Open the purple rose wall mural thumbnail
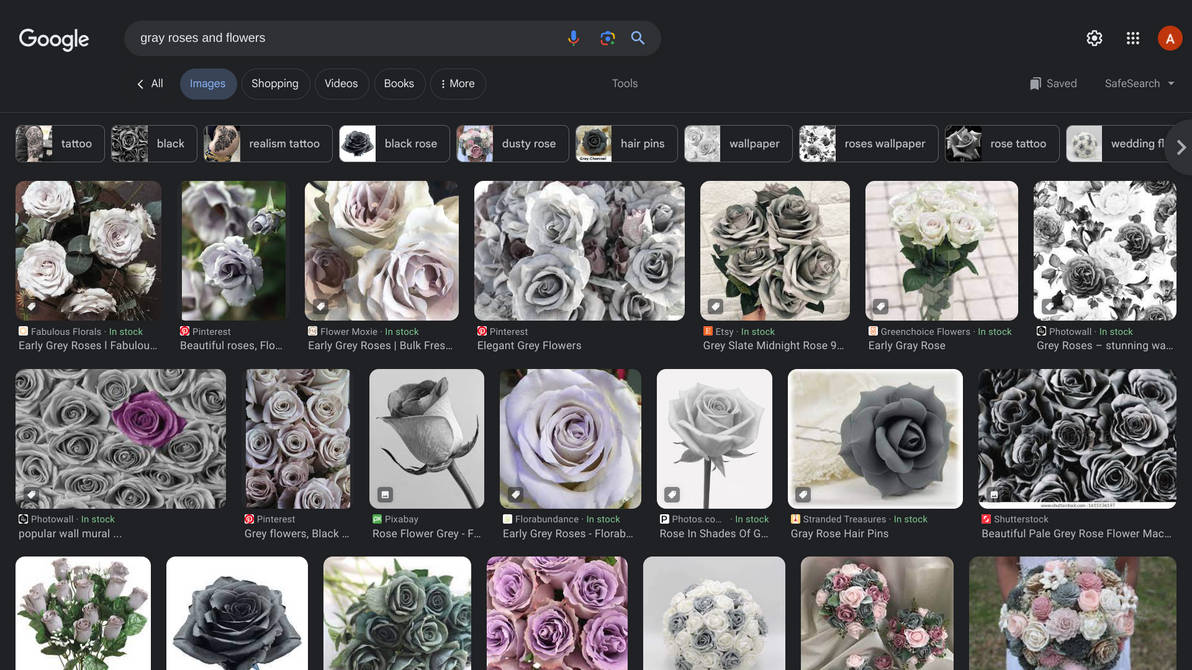 pos(121,439)
